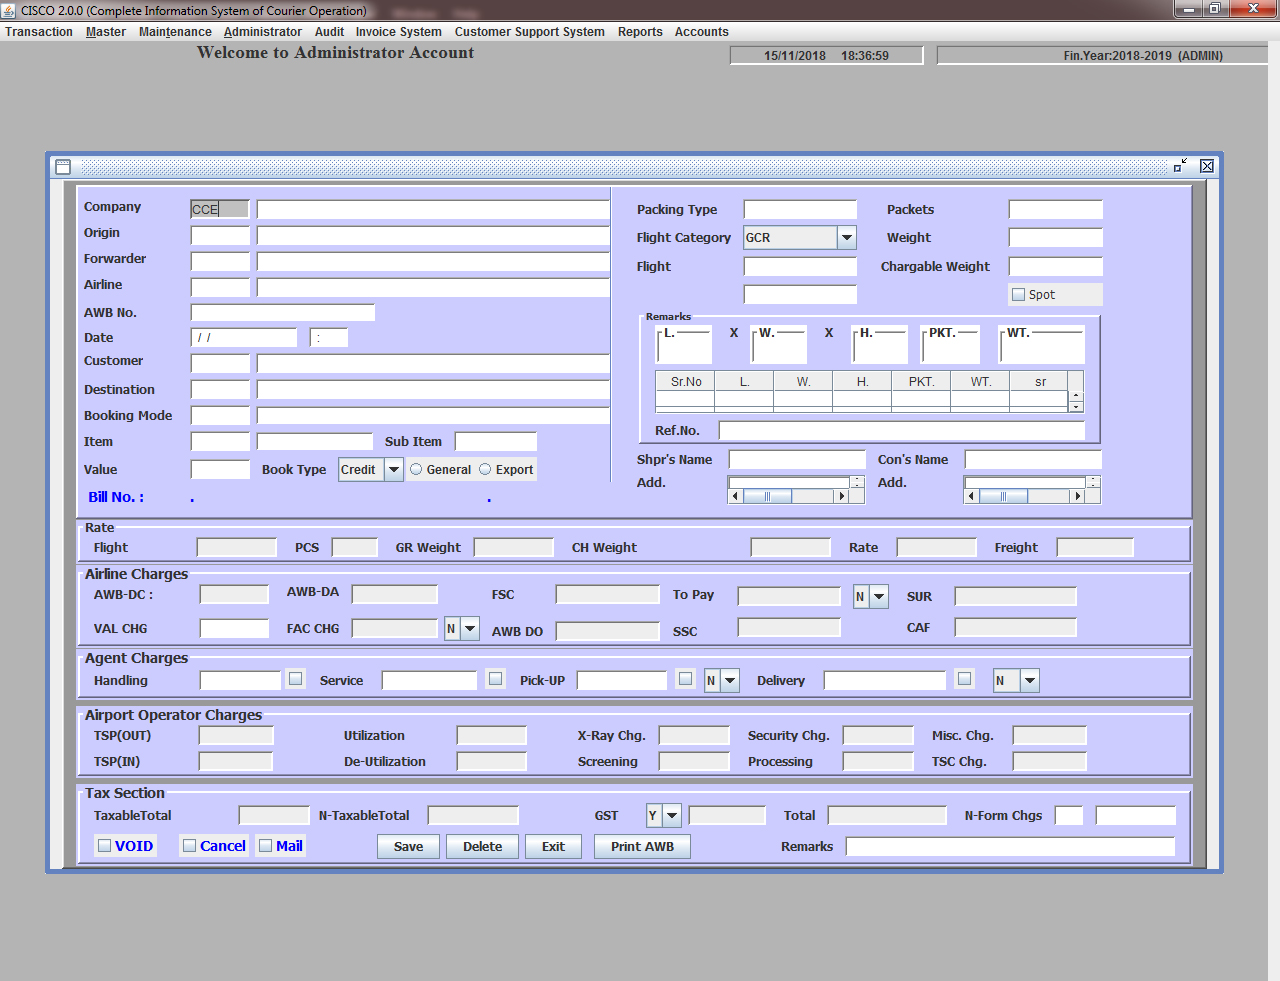Click right scroll arrow under Con's Name address
Viewport: 1280px width, 981px height.
coord(1077,496)
